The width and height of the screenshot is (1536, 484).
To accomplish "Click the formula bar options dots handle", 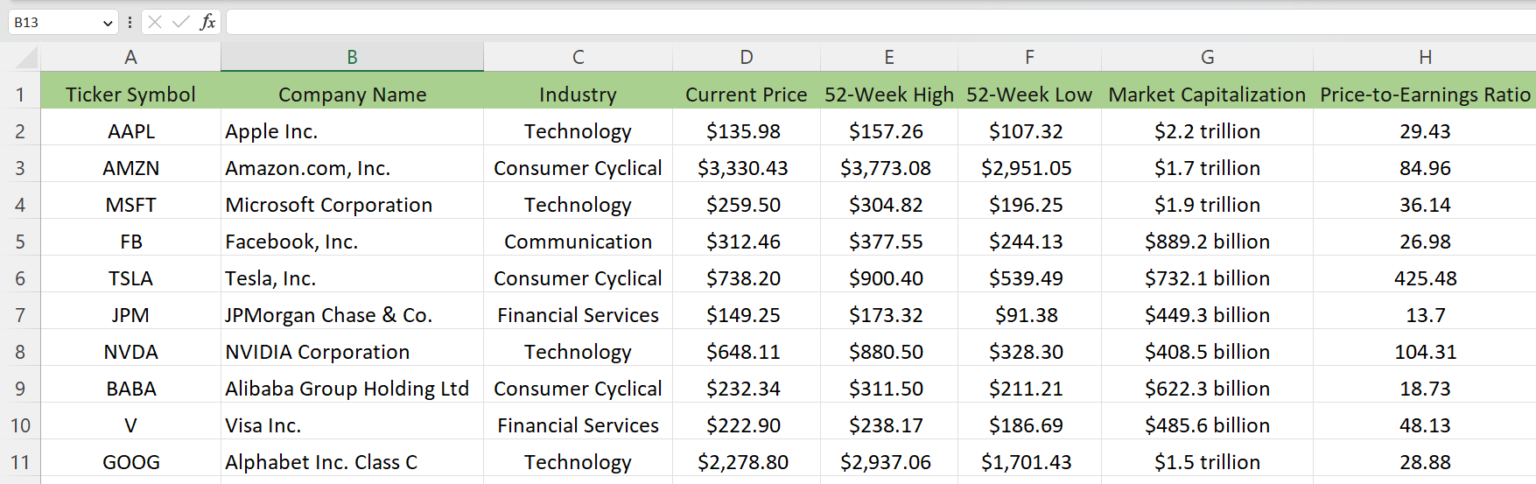I will (130, 22).
